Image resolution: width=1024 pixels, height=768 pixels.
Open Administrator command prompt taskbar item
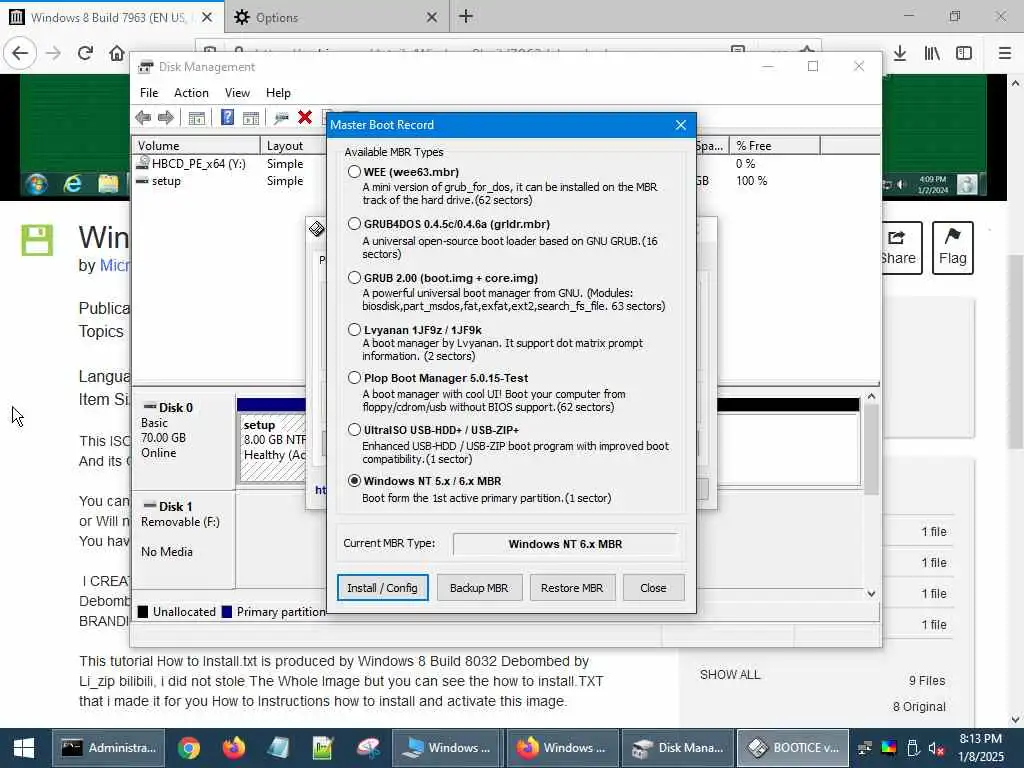108,748
